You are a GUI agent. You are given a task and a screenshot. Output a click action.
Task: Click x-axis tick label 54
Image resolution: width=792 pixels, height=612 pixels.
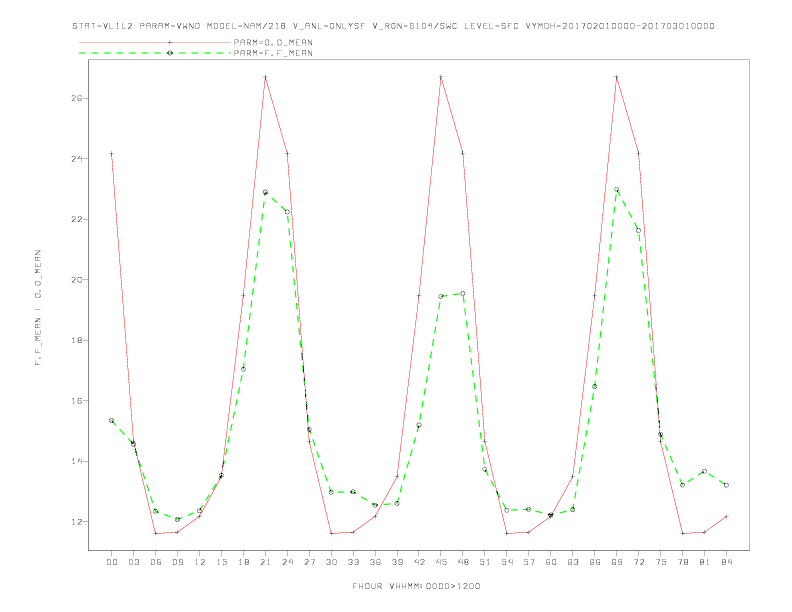click(x=507, y=562)
